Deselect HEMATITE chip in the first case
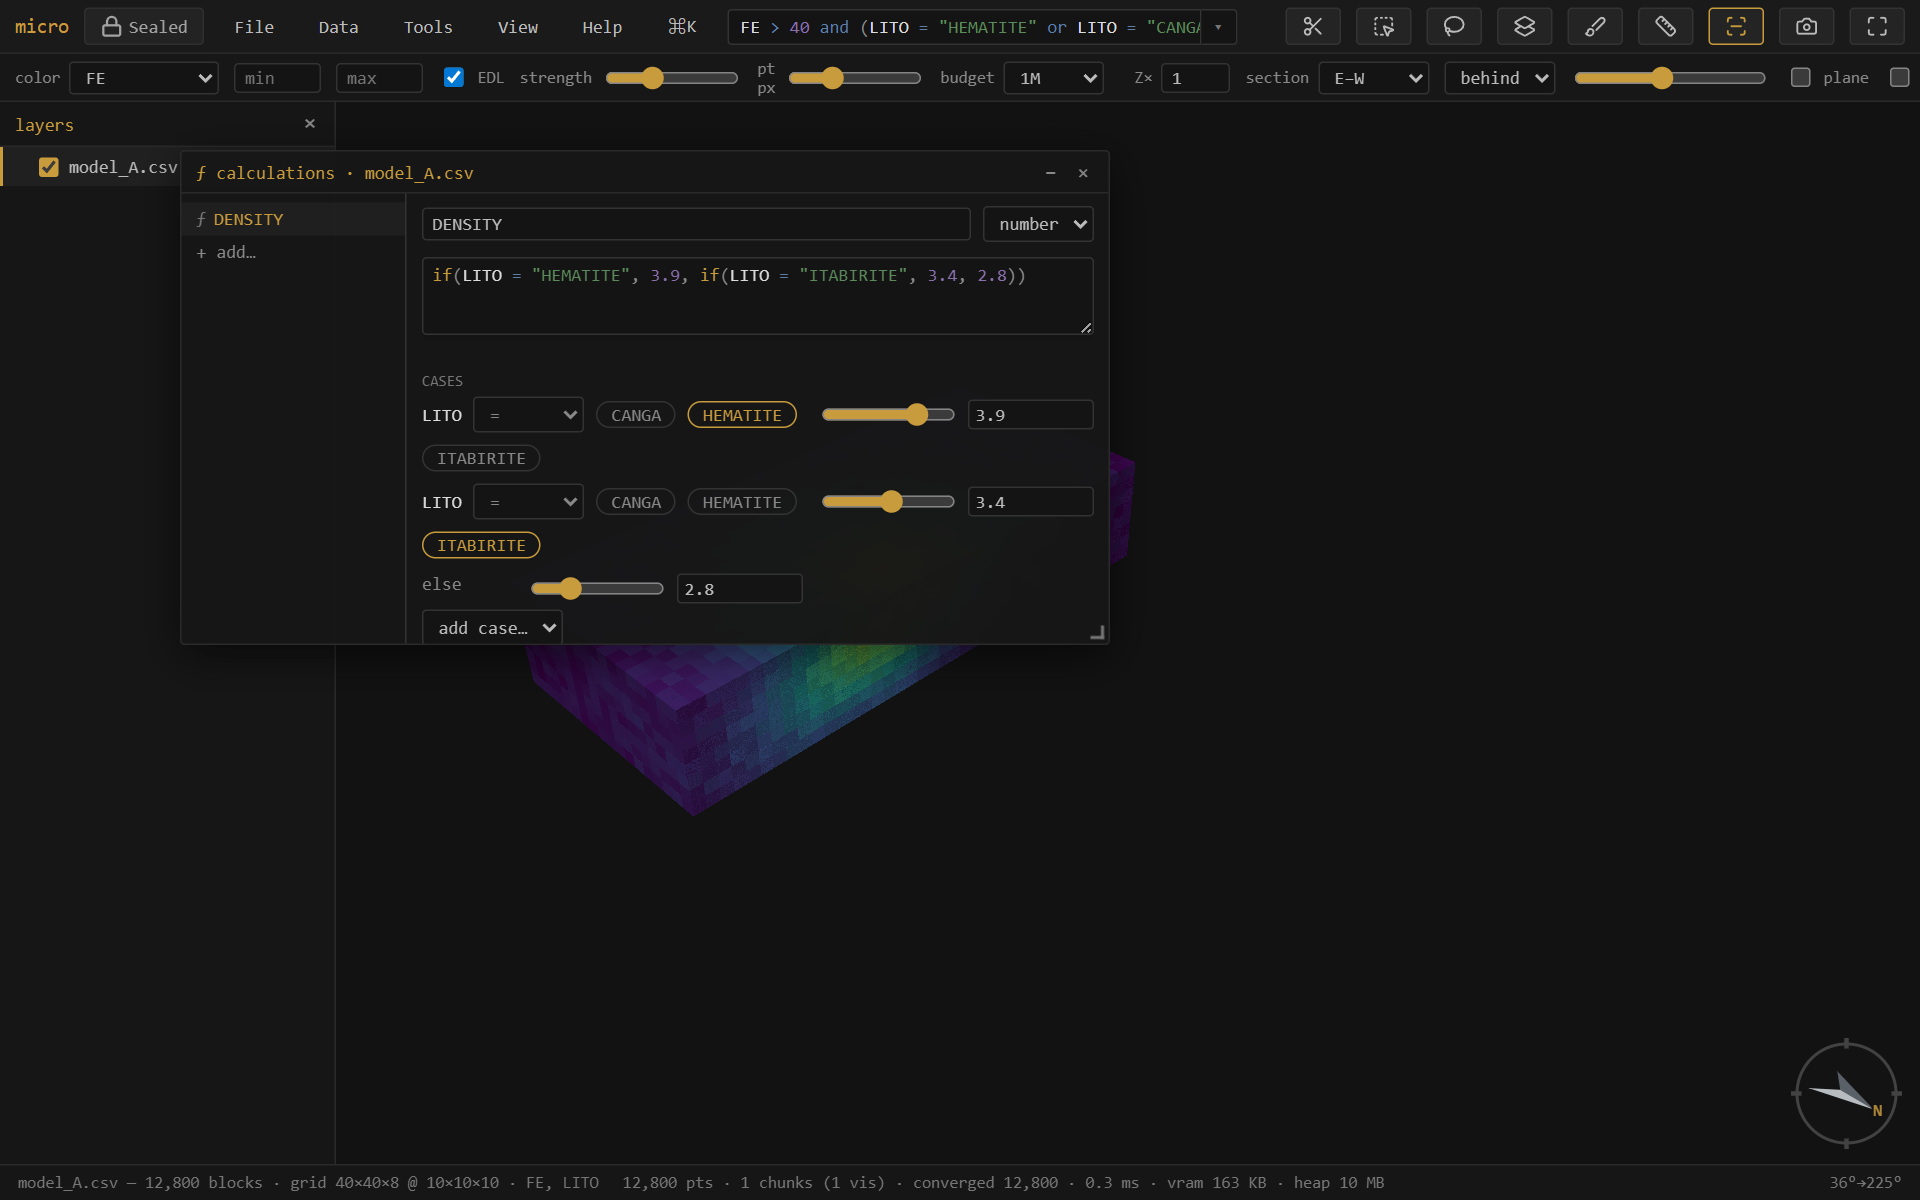This screenshot has width=1920, height=1200. [x=742, y=415]
